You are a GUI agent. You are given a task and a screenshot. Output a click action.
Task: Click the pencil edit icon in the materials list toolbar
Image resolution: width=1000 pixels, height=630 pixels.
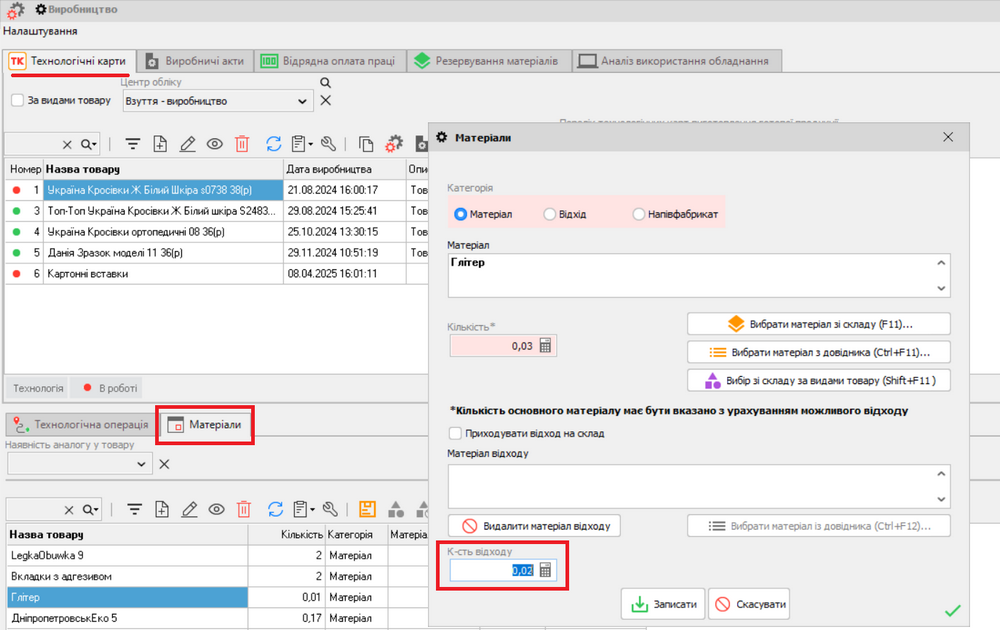[x=187, y=509]
